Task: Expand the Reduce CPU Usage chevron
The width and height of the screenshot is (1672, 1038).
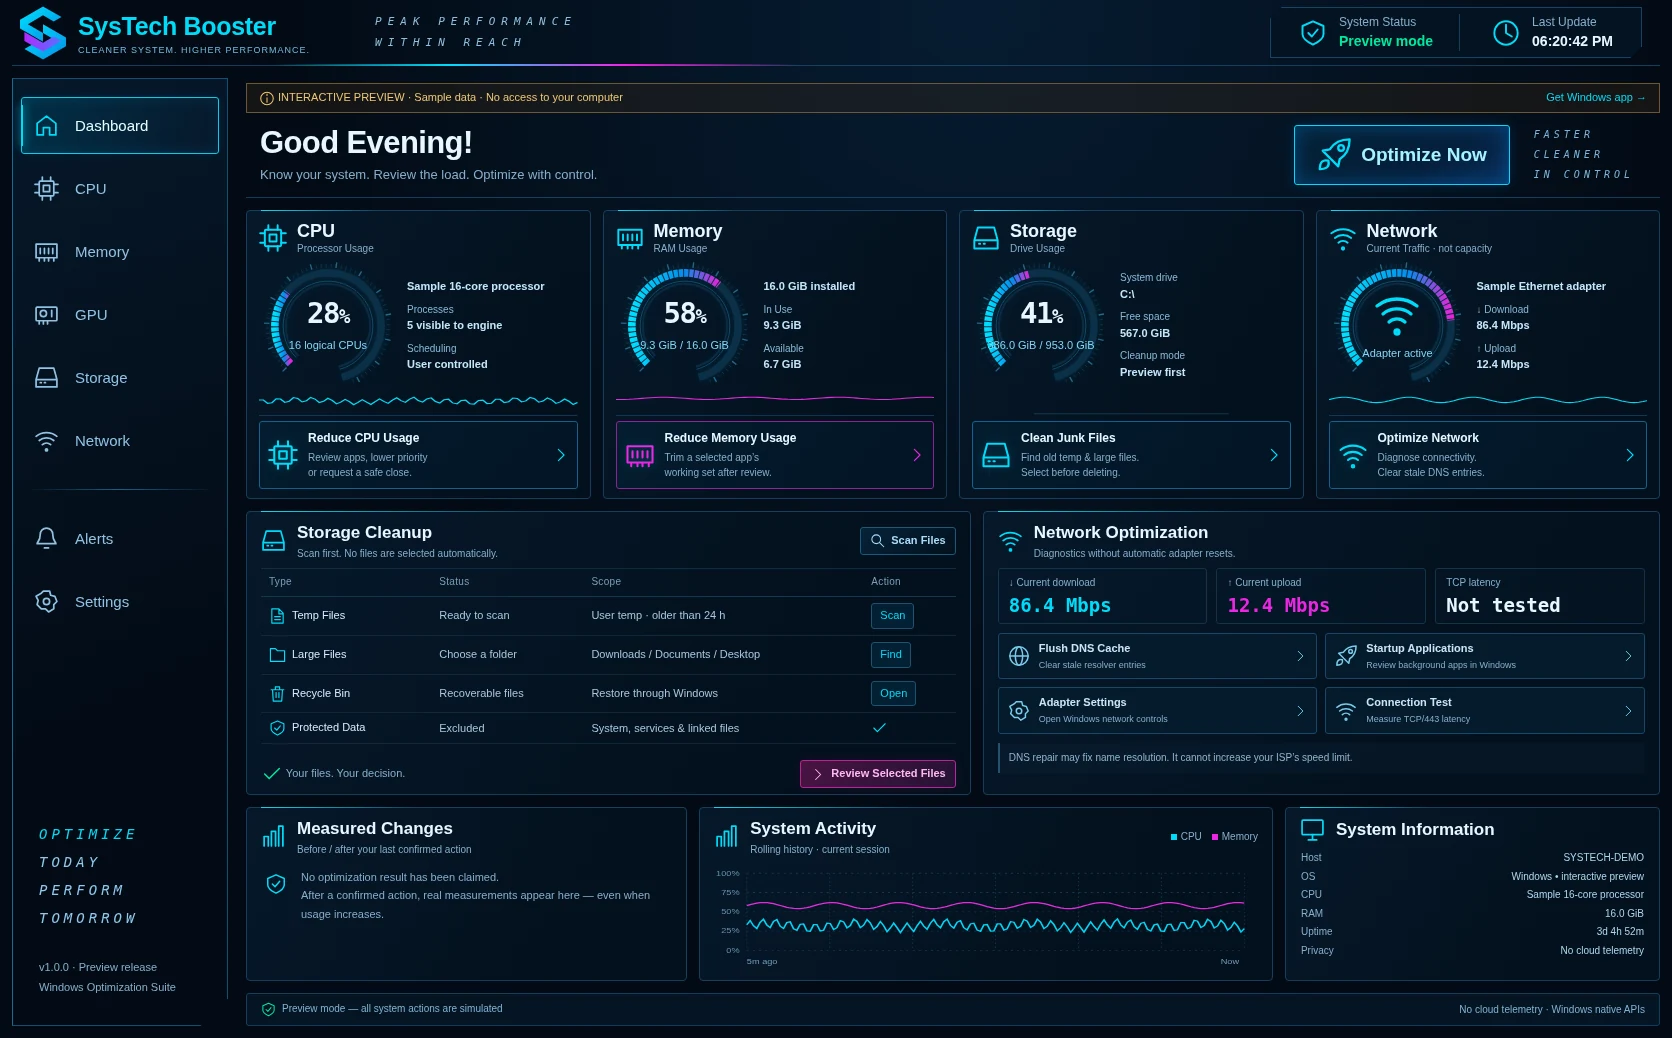Action: coord(561,455)
